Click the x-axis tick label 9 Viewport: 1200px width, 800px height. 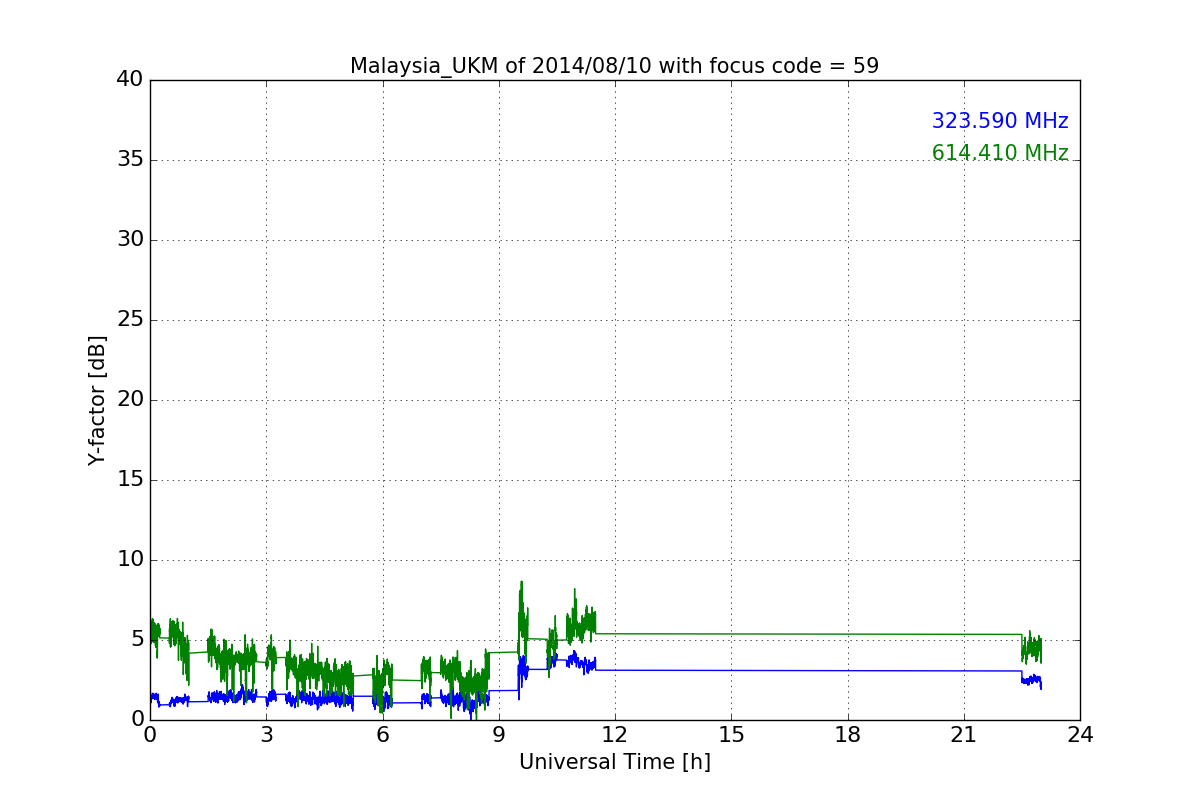(499, 735)
